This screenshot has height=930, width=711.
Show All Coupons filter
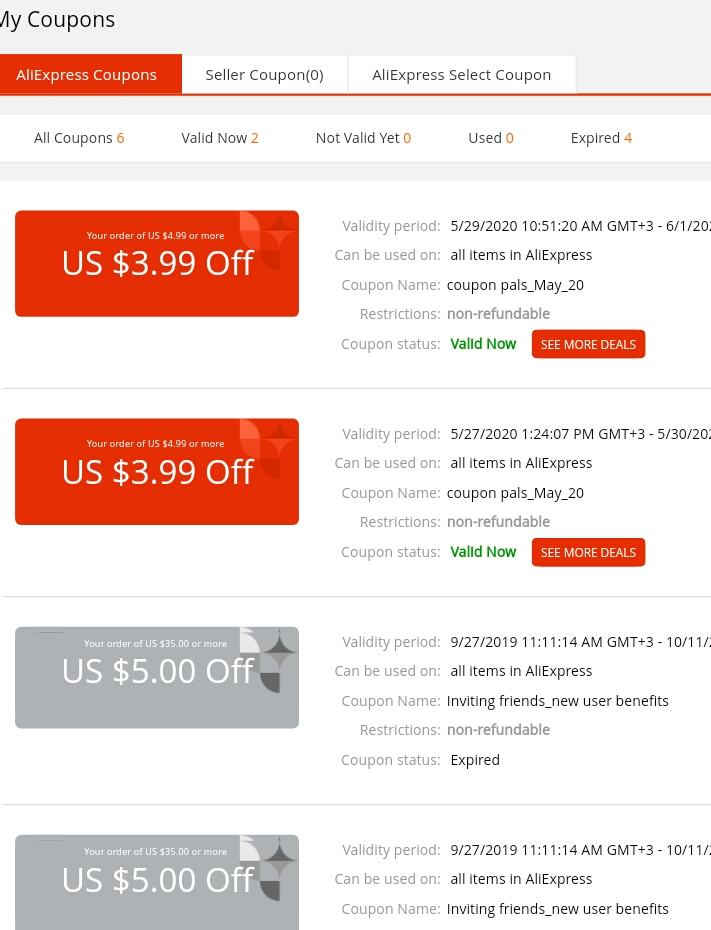coord(79,138)
